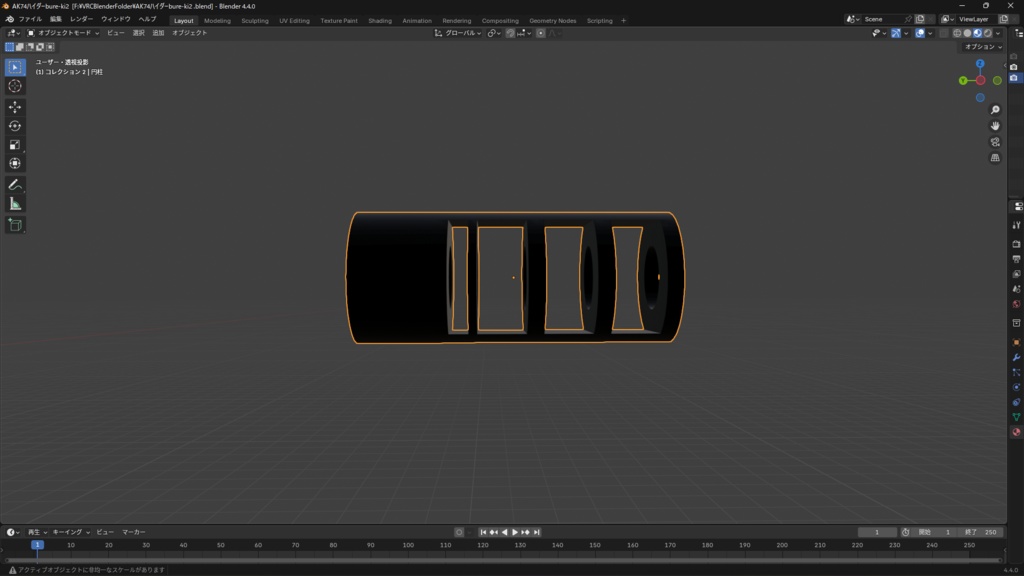
Task: Enable extend selection mode icon
Action: (x=20, y=47)
